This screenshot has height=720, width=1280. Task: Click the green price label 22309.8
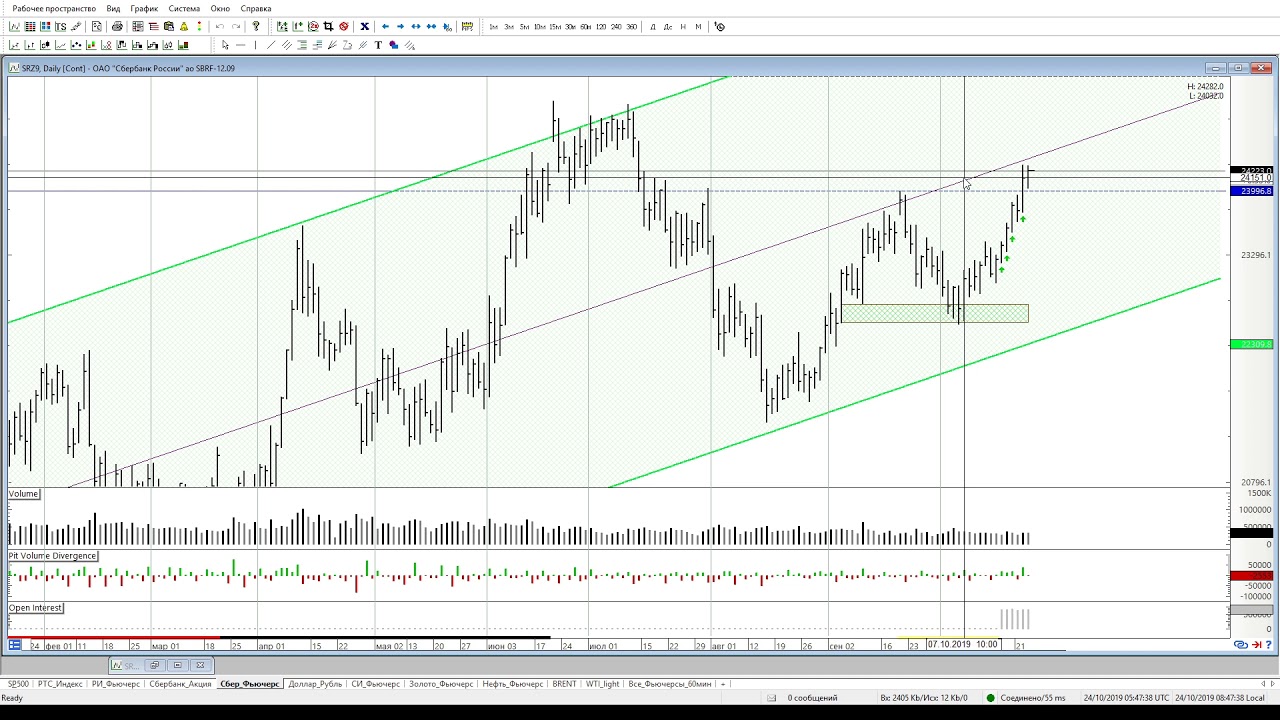click(x=1252, y=344)
